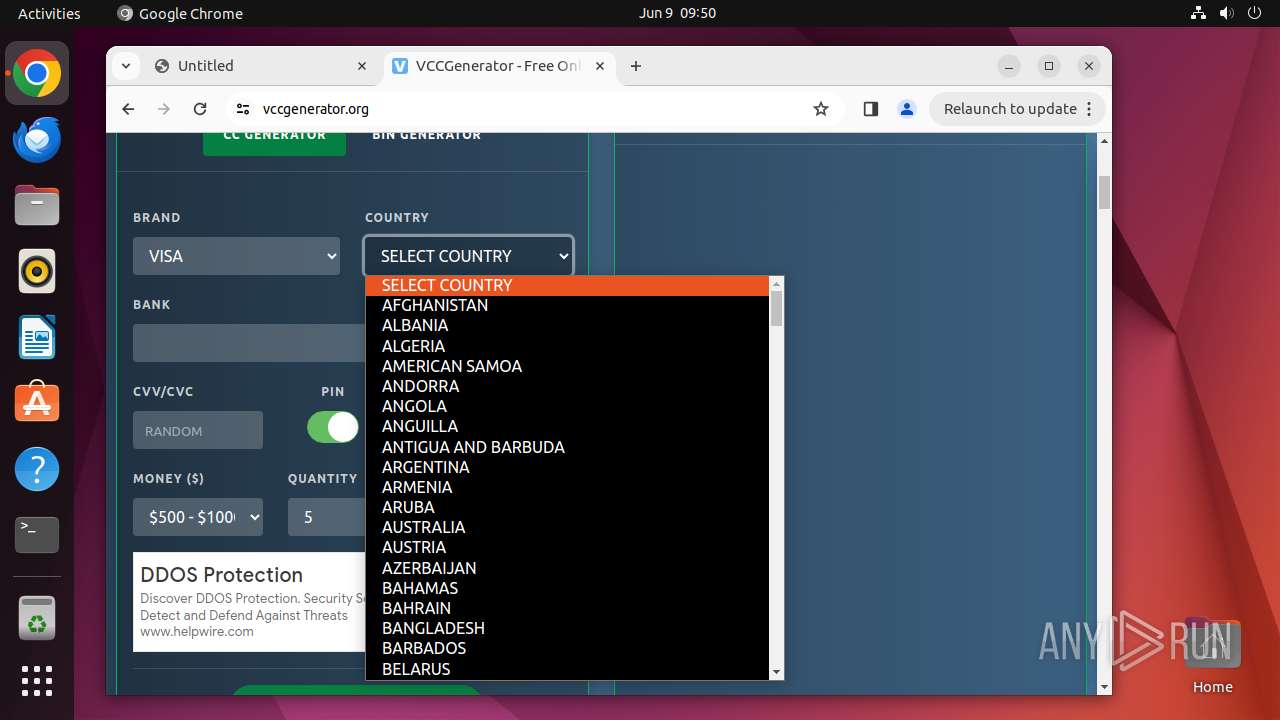Close the VCCGenerator tab
The height and width of the screenshot is (720, 1280).
click(600, 66)
